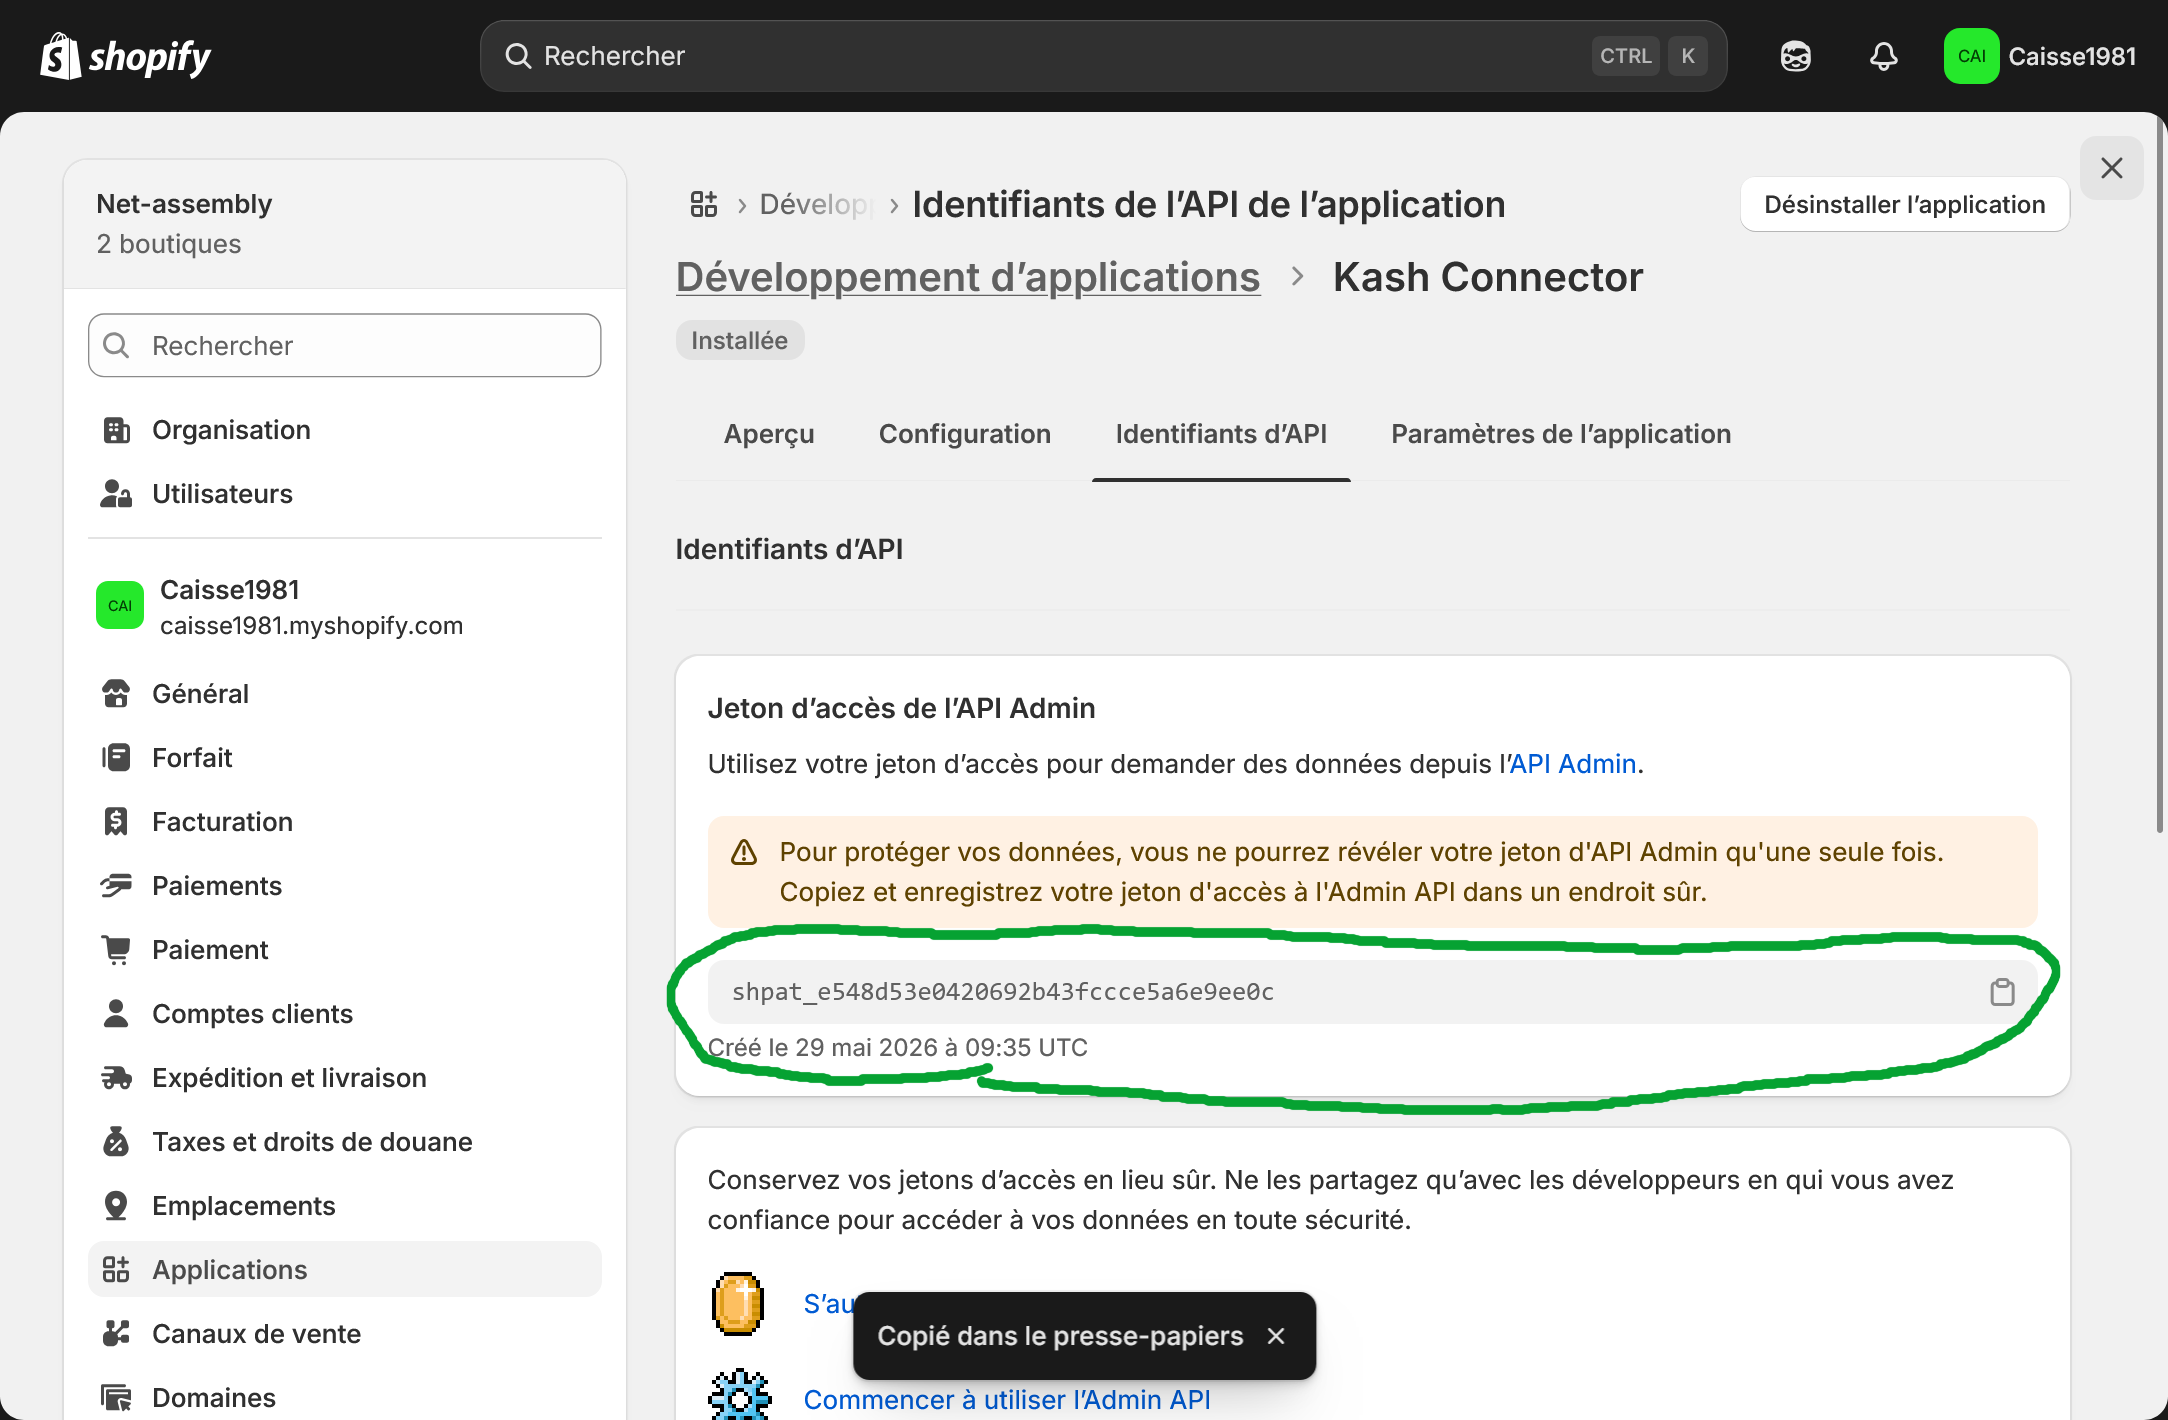The width and height of the screenshot is (2168, 1420).
Task: Click the pixel coin icon
Action: coord(738,1304)
